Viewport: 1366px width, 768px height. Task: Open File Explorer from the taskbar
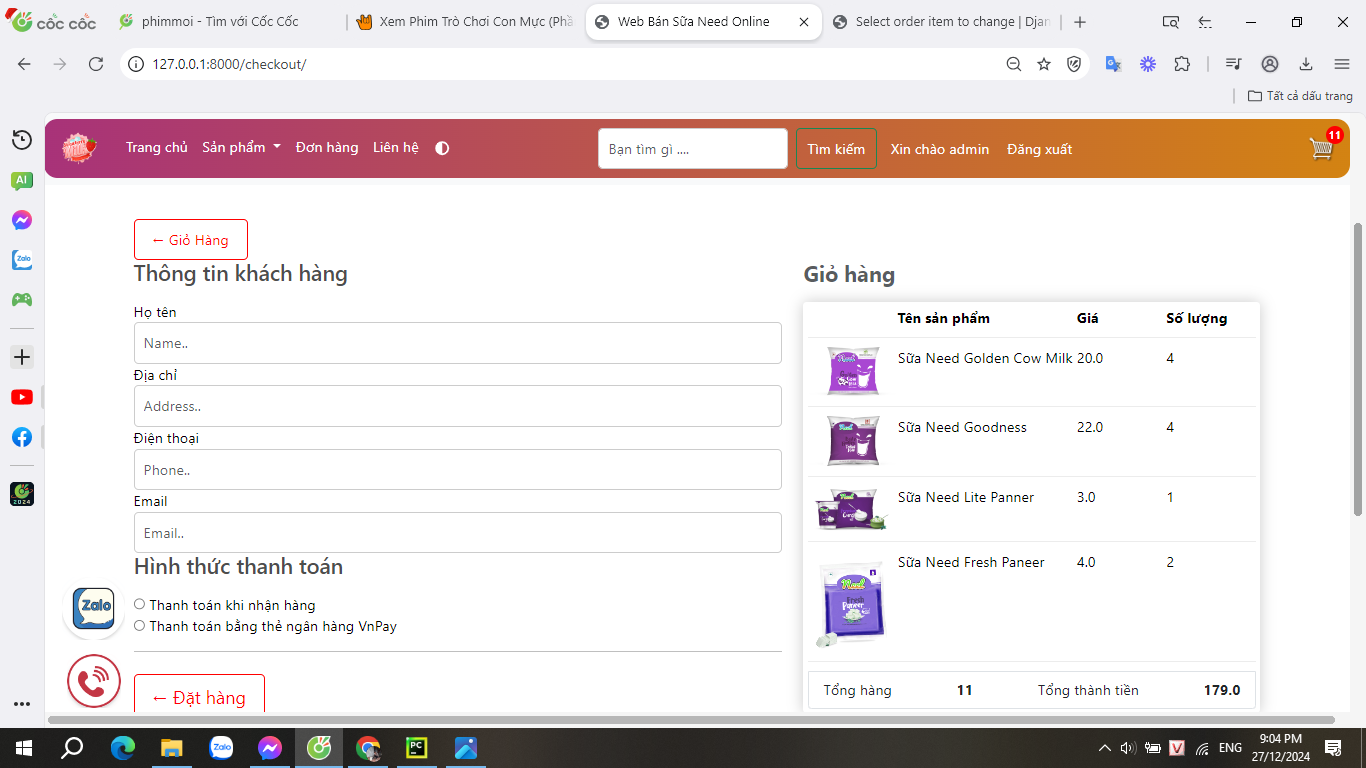point(171,748)
